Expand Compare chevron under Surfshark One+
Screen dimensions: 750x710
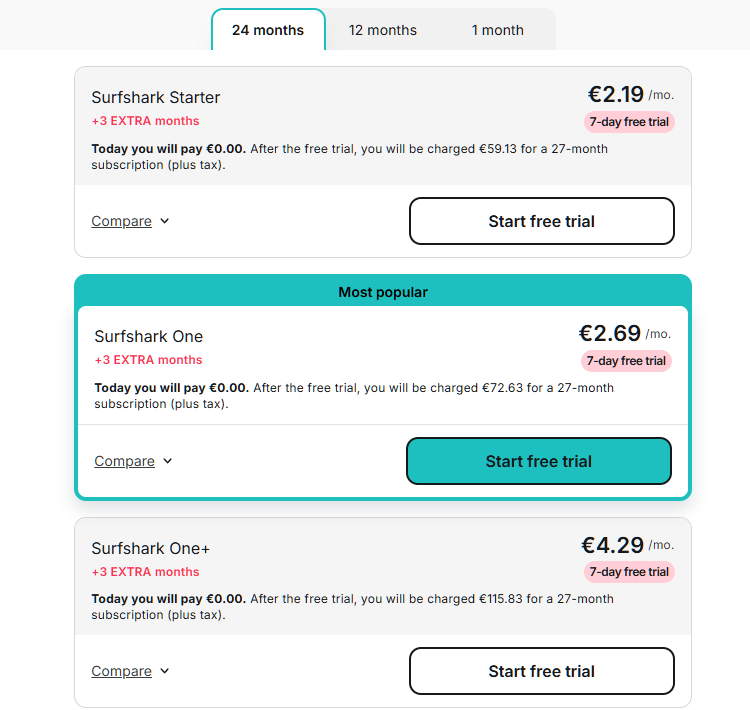point(165,671)
